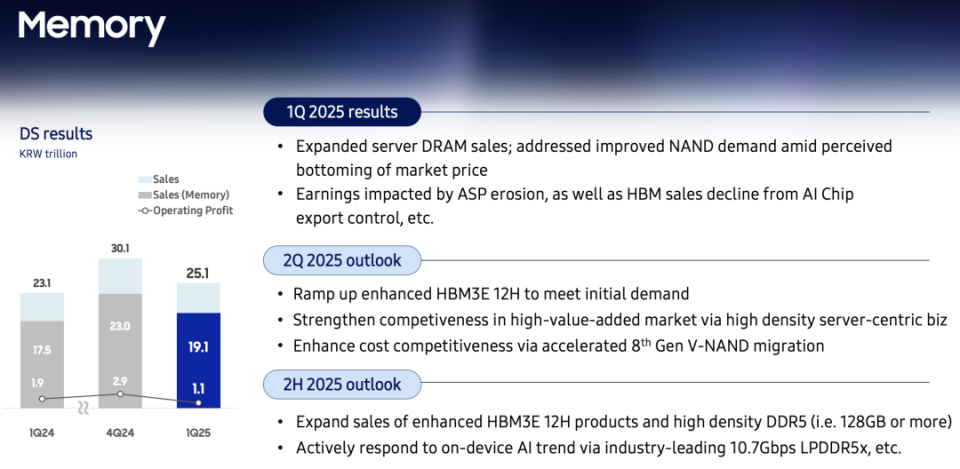Viewport: 960px width, 469px height.
Task: Select the 1Q 2025 results heading pill
Action: point(342,112)
